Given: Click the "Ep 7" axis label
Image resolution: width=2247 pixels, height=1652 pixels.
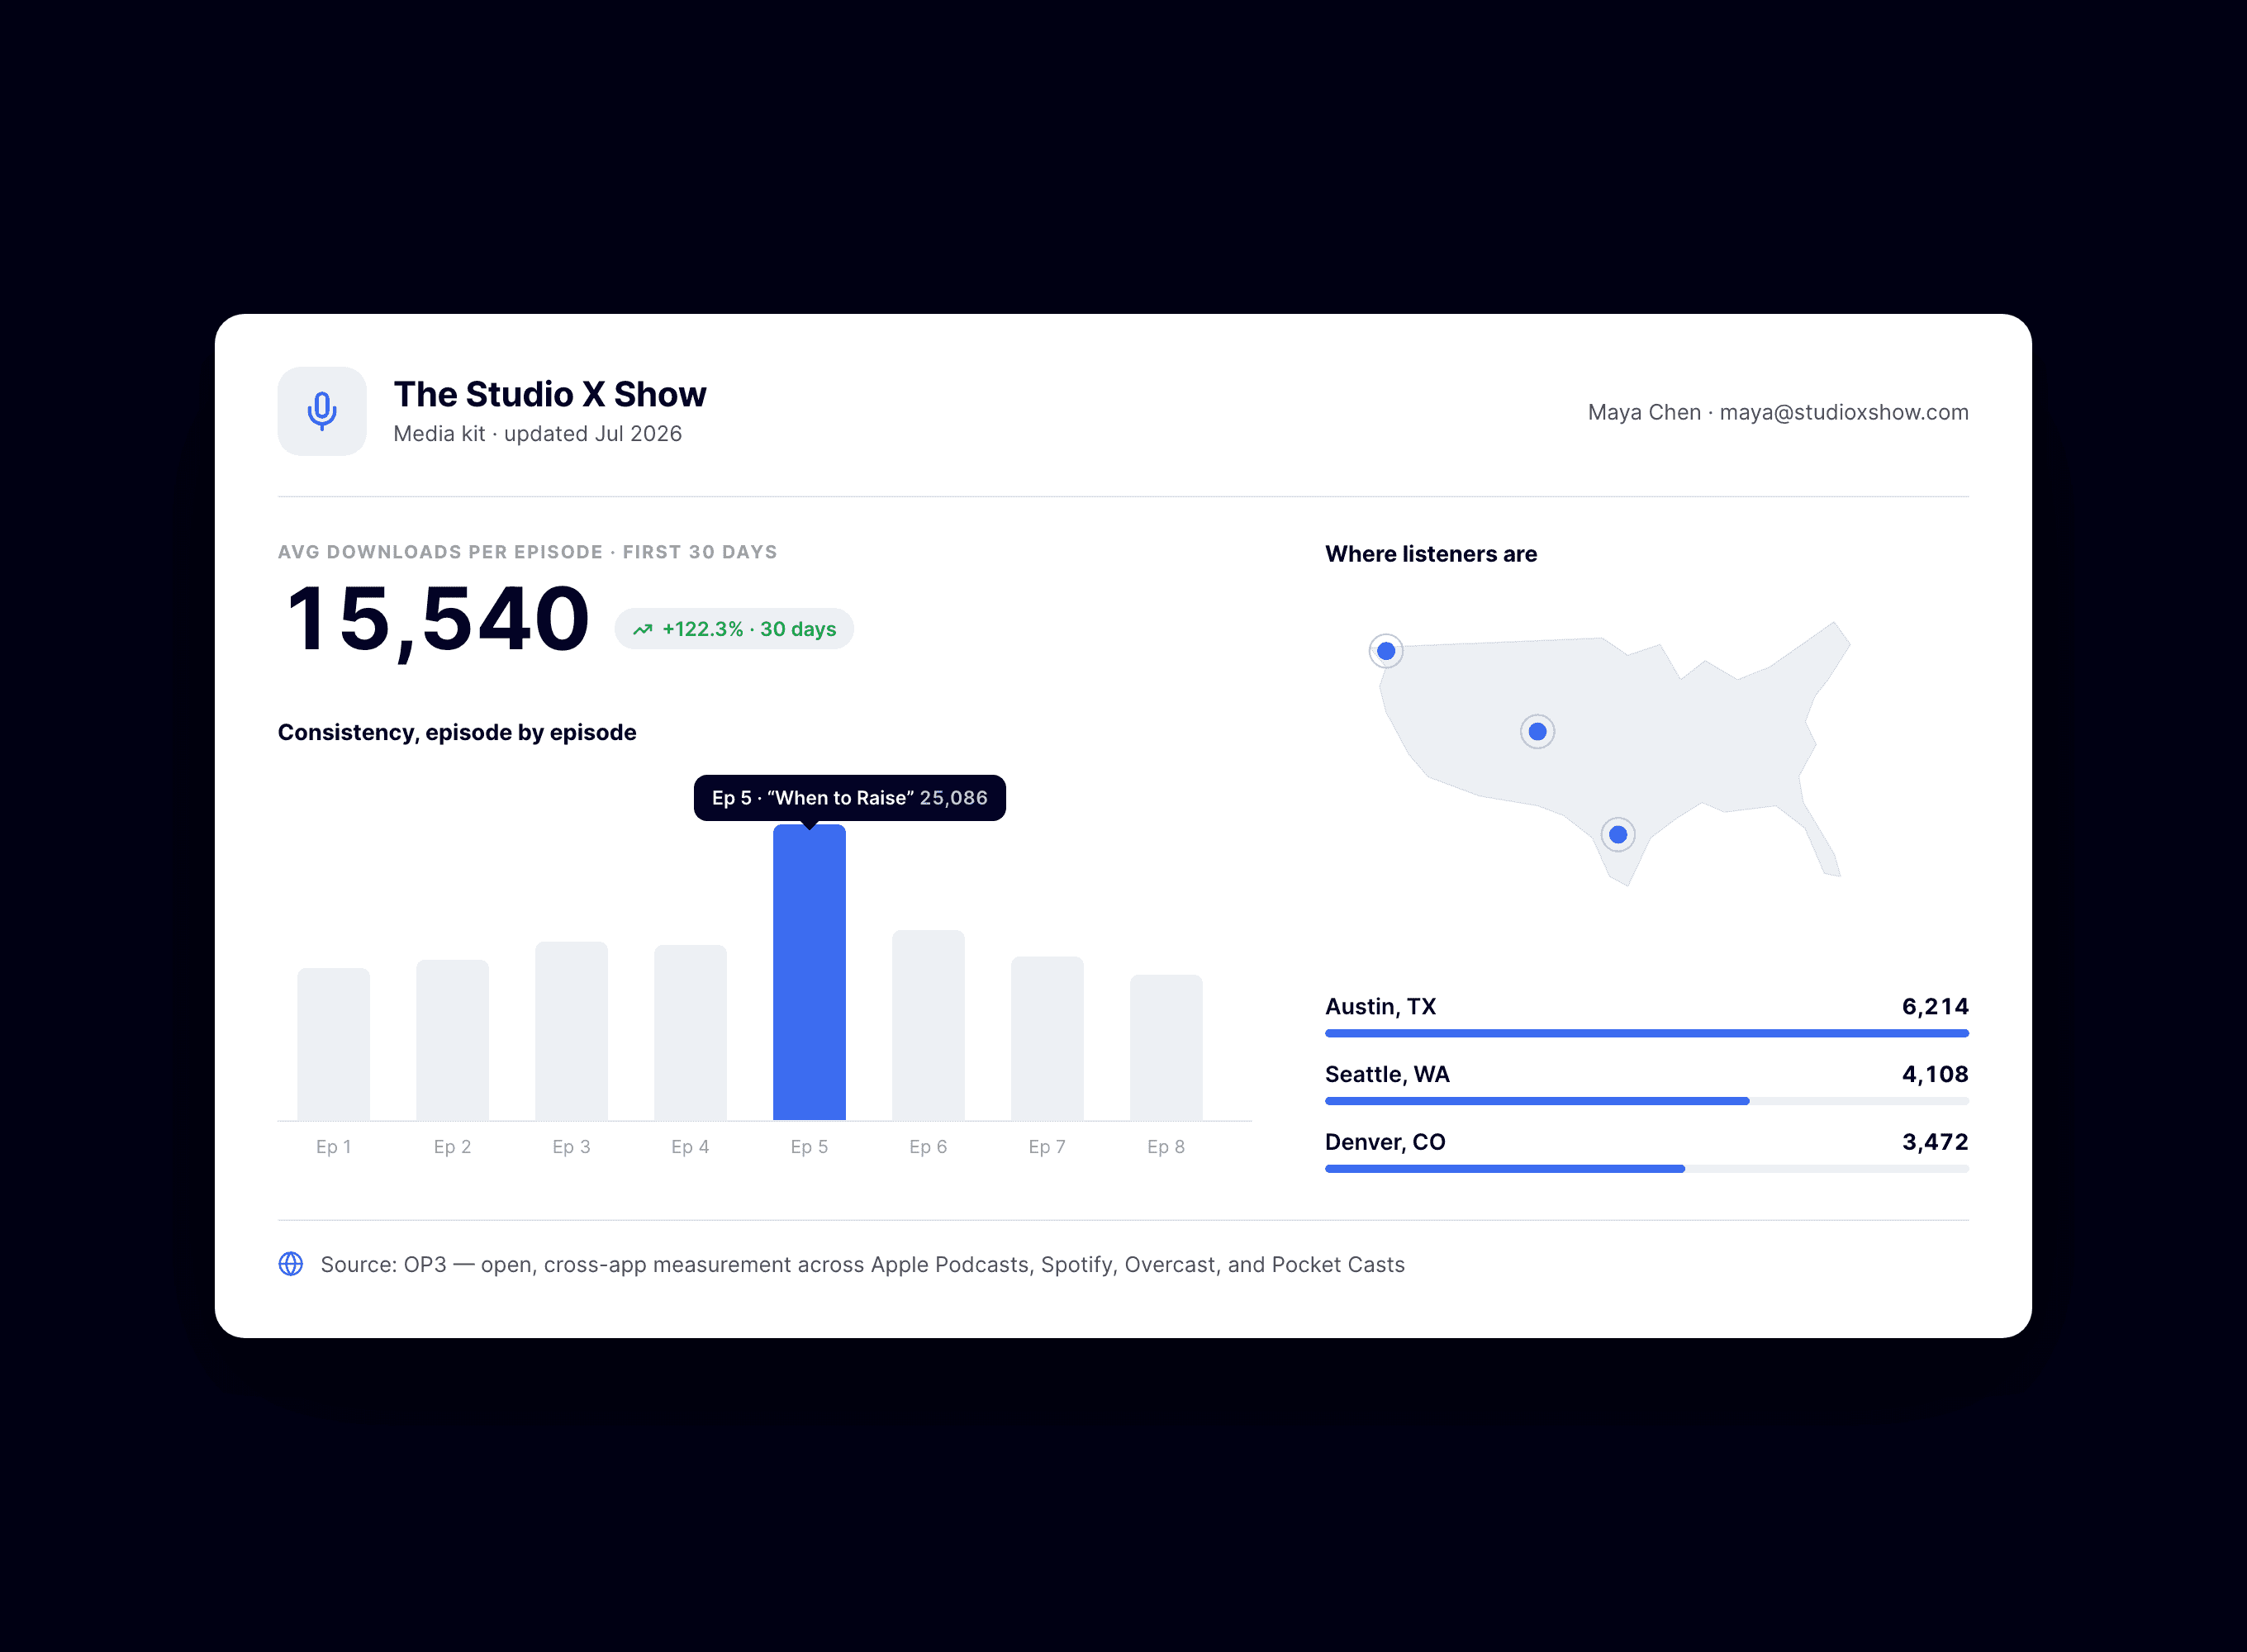Looking at the screenshot, I should pos(1047,1147).
